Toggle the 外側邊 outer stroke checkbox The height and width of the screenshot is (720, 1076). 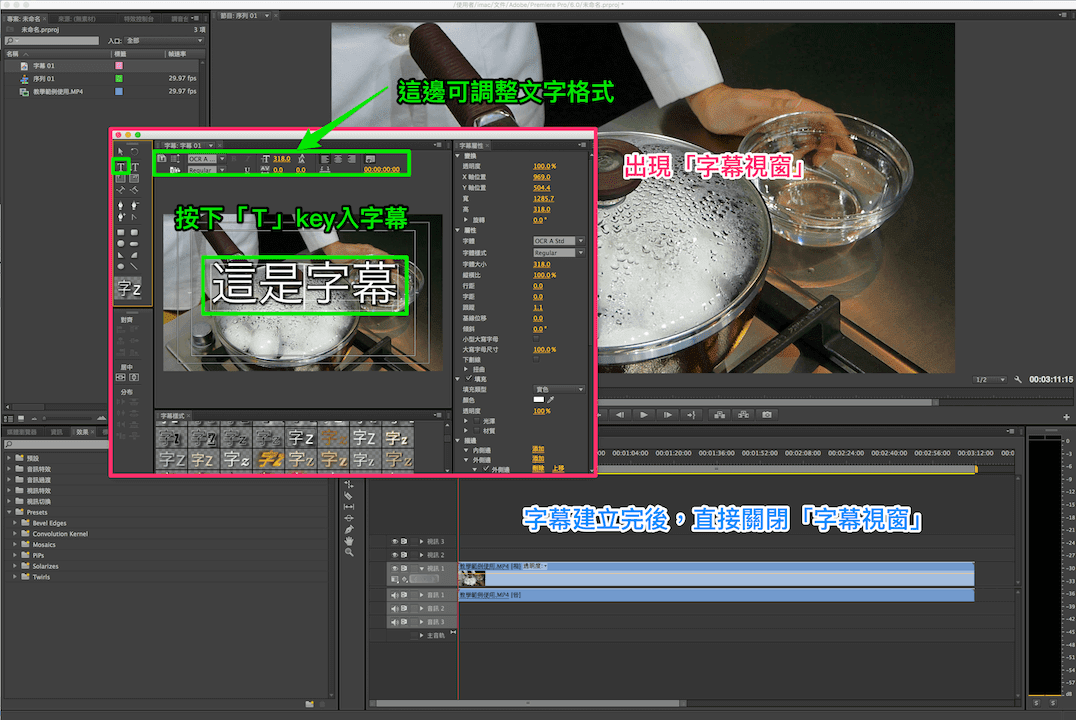(x=486, y=469)
